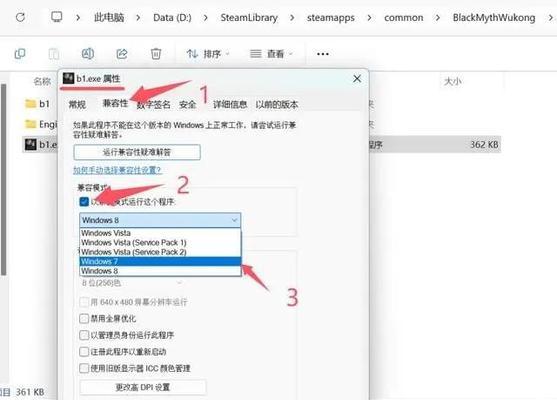
Task: Open the Digital Signatures (数字签名) tab
Action: [153, 104]
